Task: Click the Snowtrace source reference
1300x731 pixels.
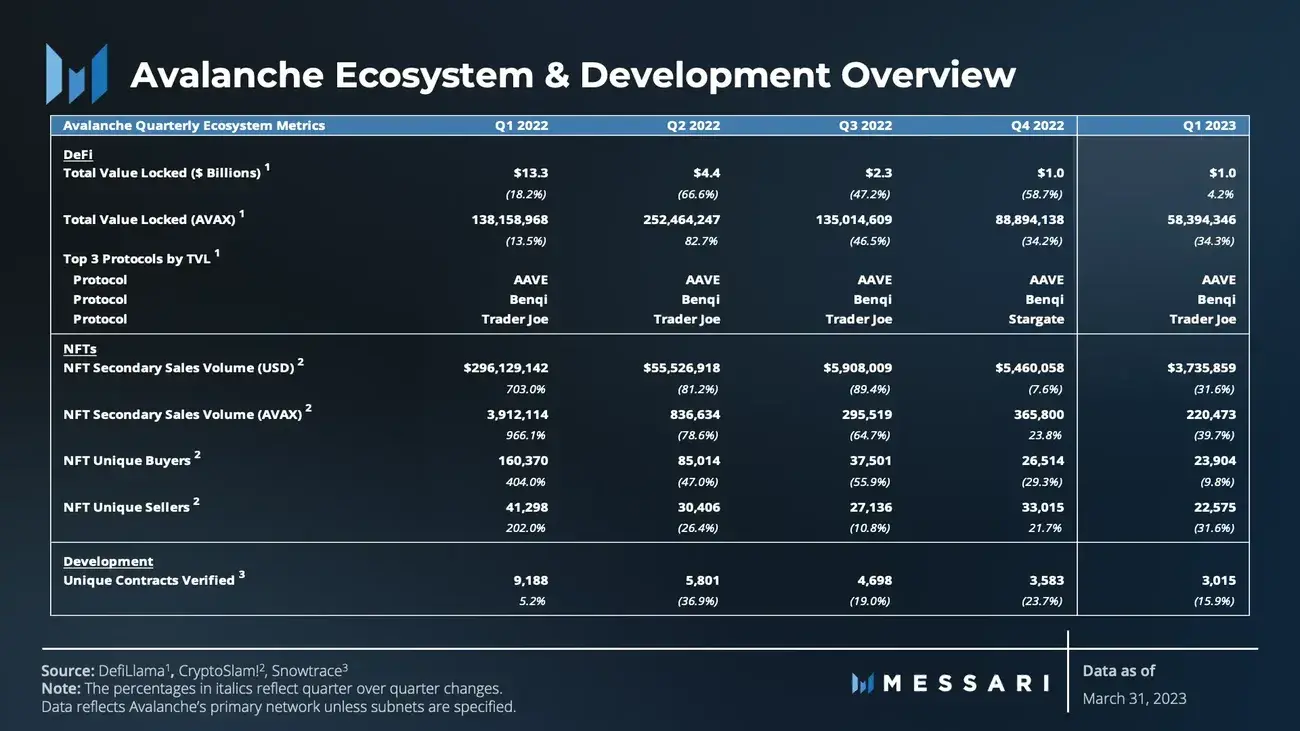Action: (307, 670)
